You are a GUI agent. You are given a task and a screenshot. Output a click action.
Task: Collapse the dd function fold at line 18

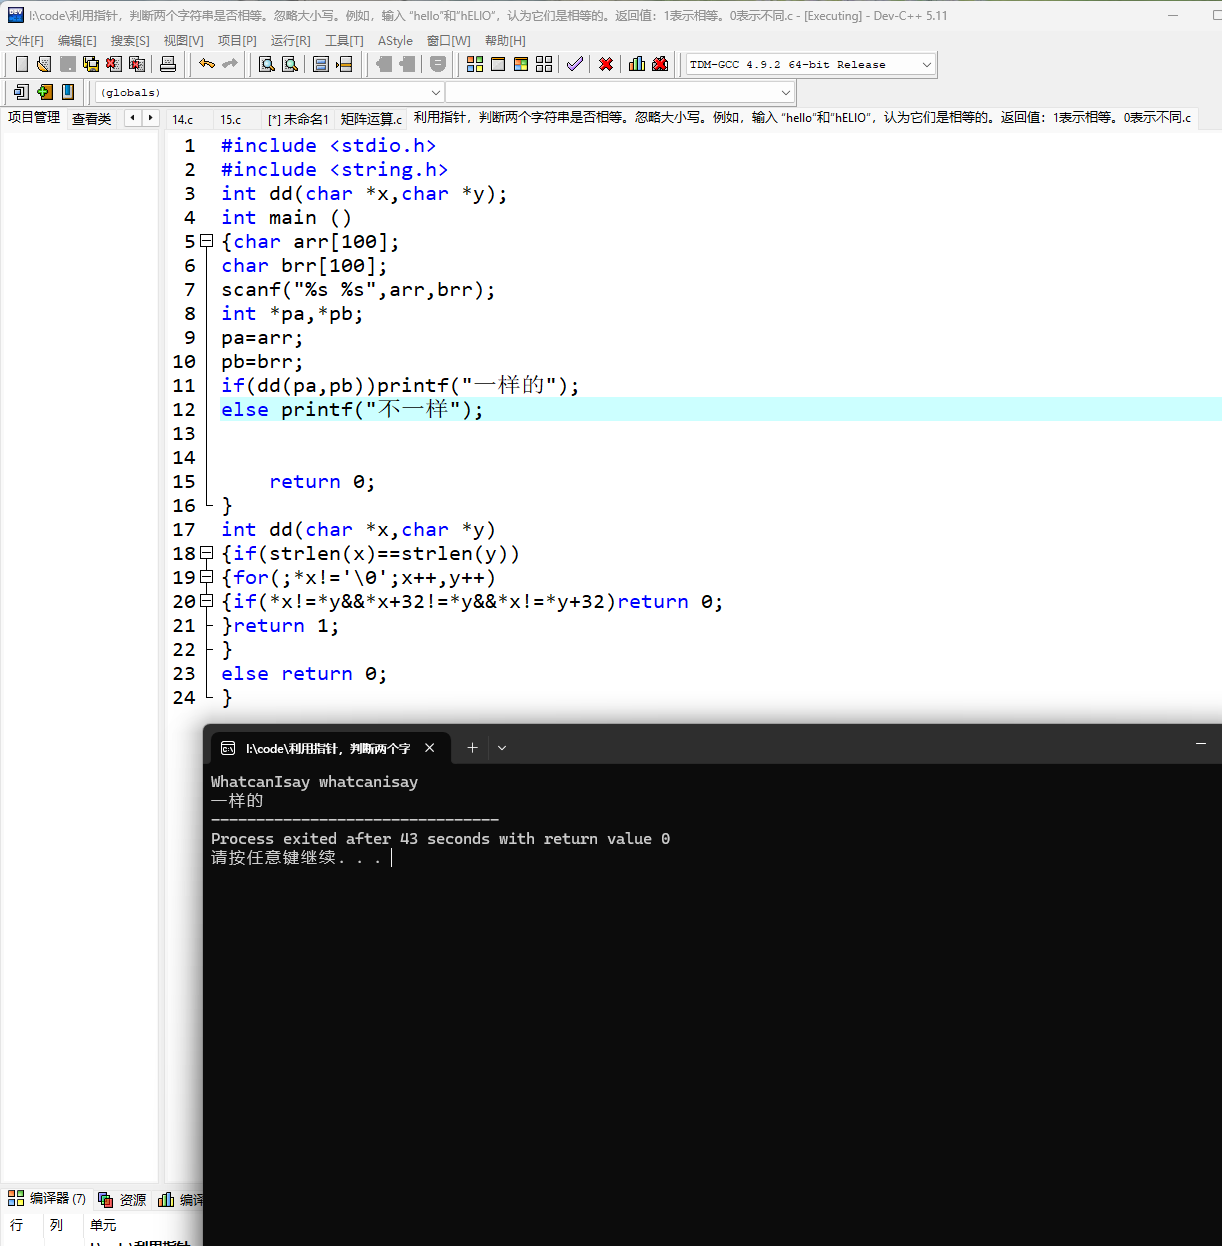click(x=206, y=553)
